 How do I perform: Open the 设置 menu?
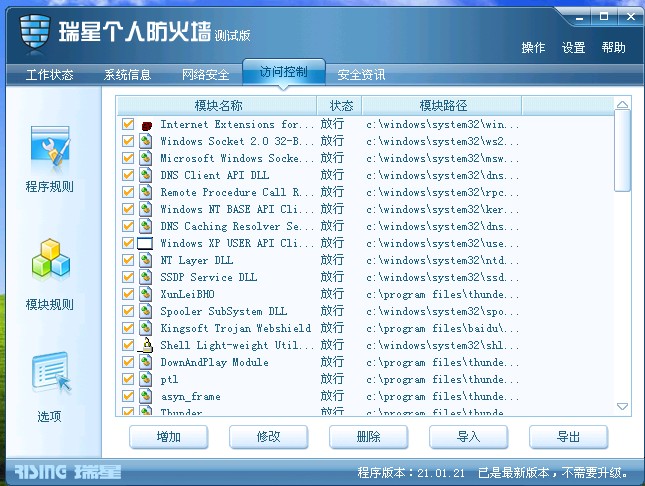click(573, 48)
